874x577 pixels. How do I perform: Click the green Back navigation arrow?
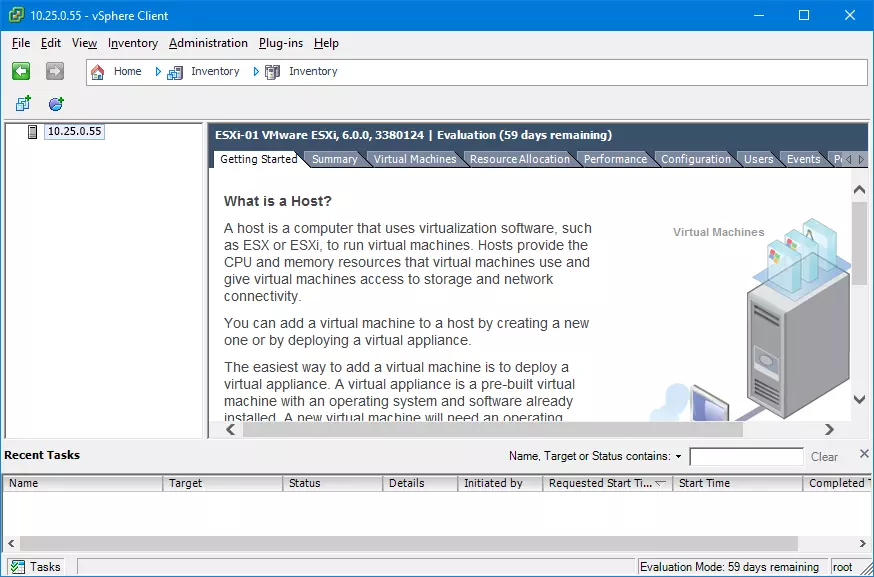tap(21, 71)
